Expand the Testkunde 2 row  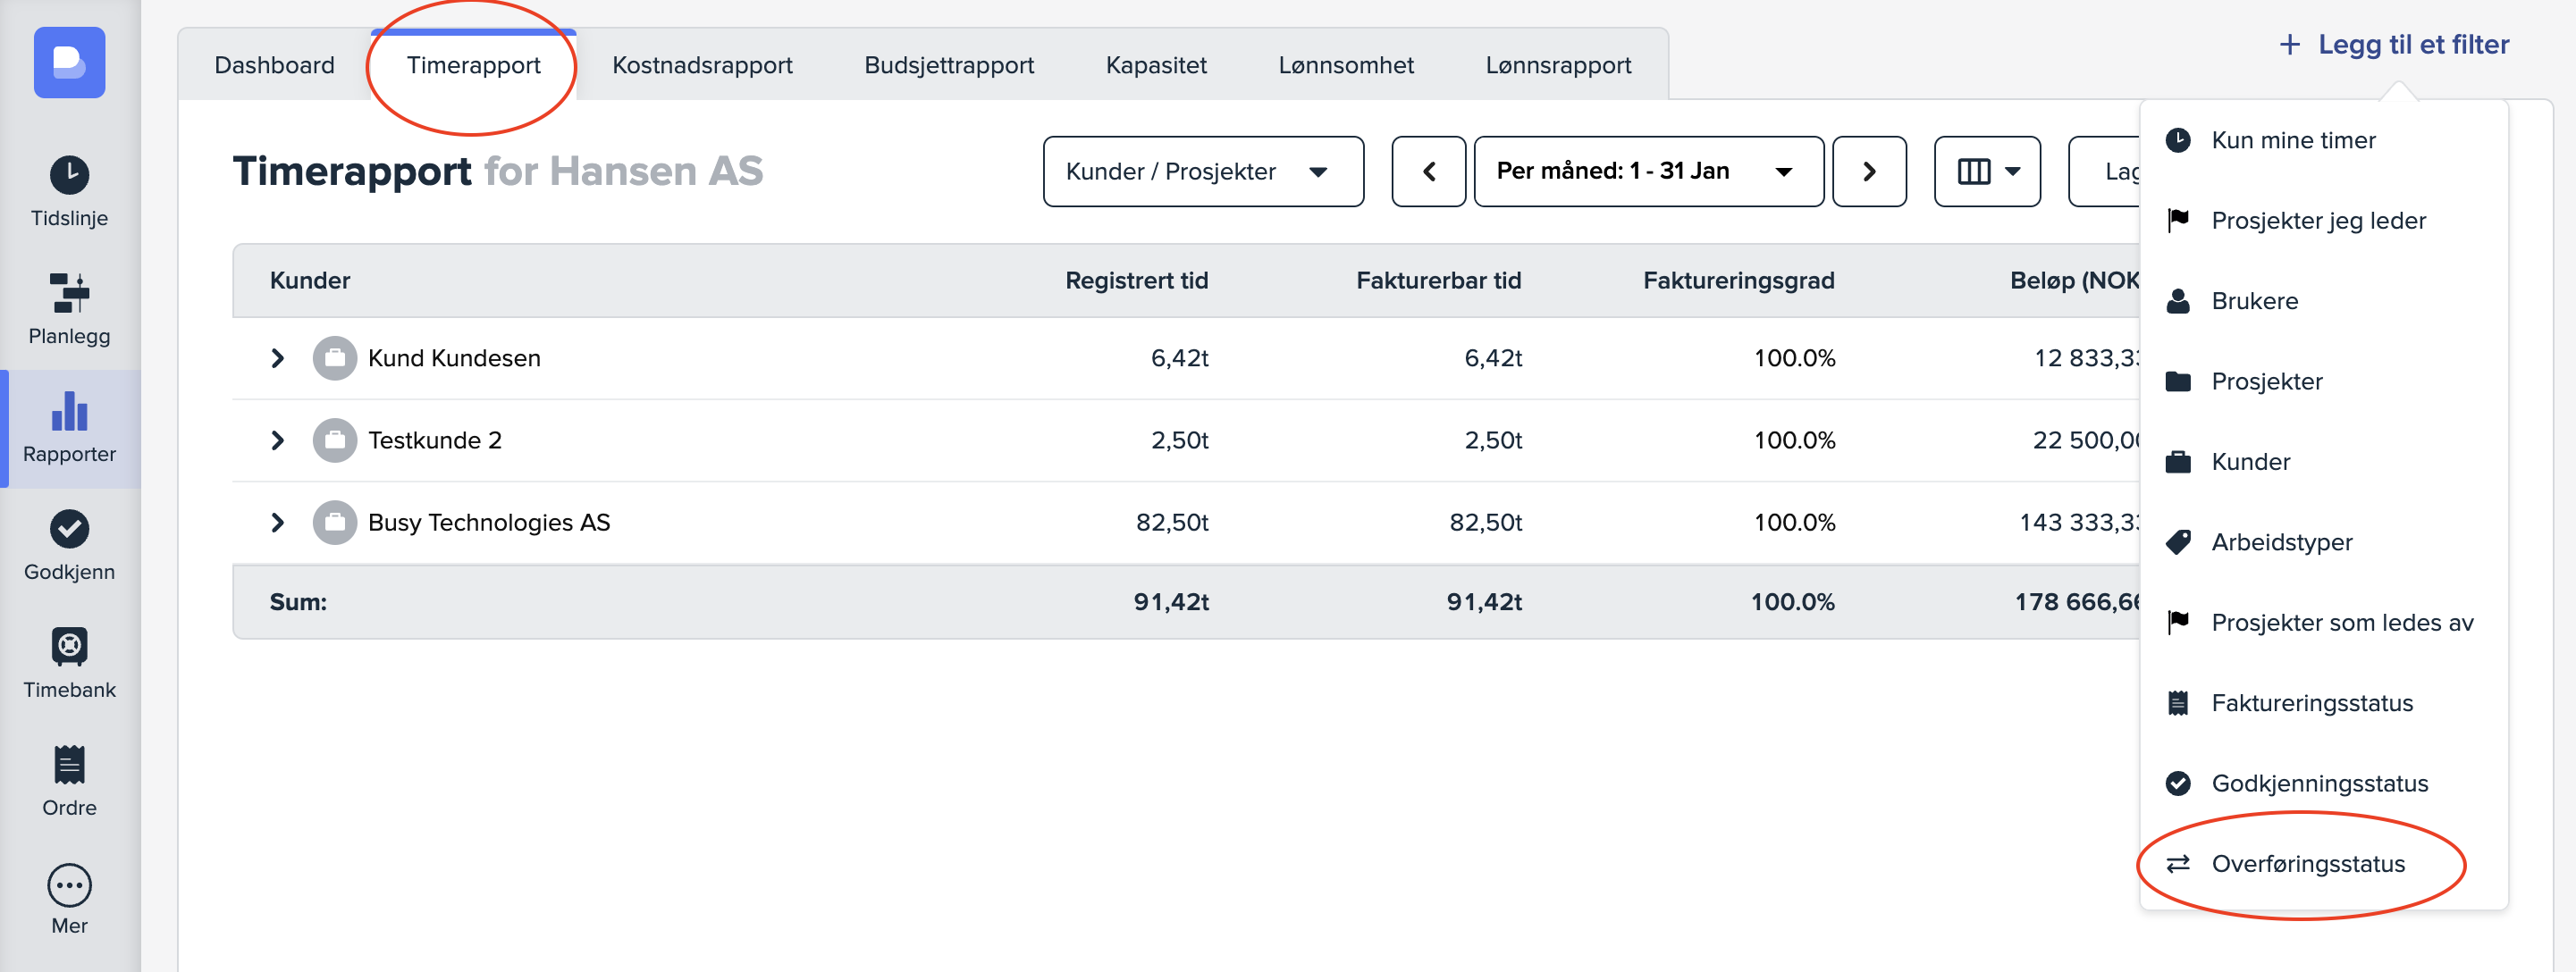pos(278,440)
